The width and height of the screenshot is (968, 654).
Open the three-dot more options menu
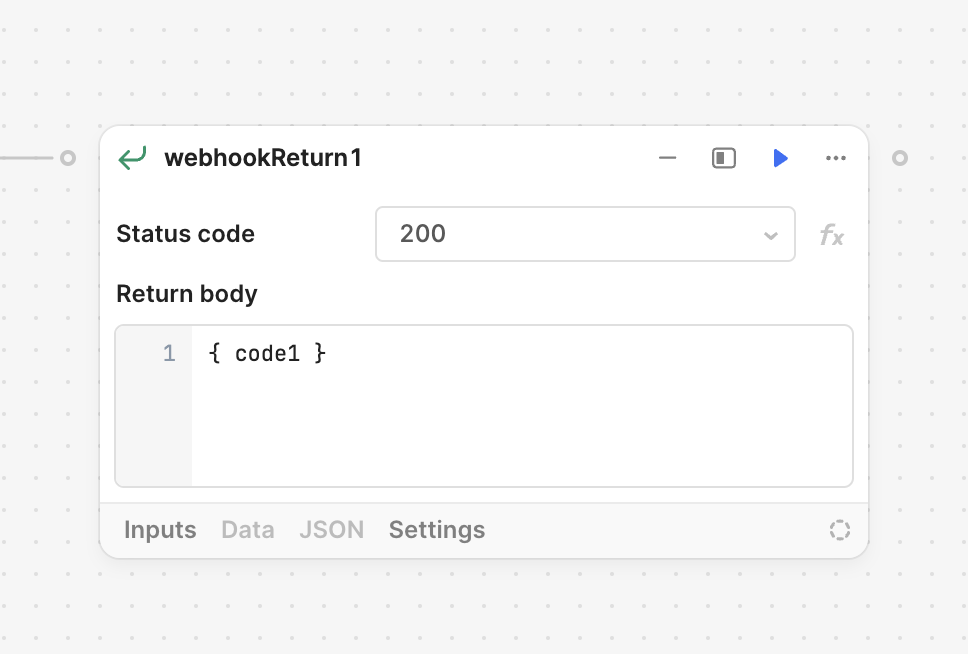pyautogui.click(x=836, y=158)
